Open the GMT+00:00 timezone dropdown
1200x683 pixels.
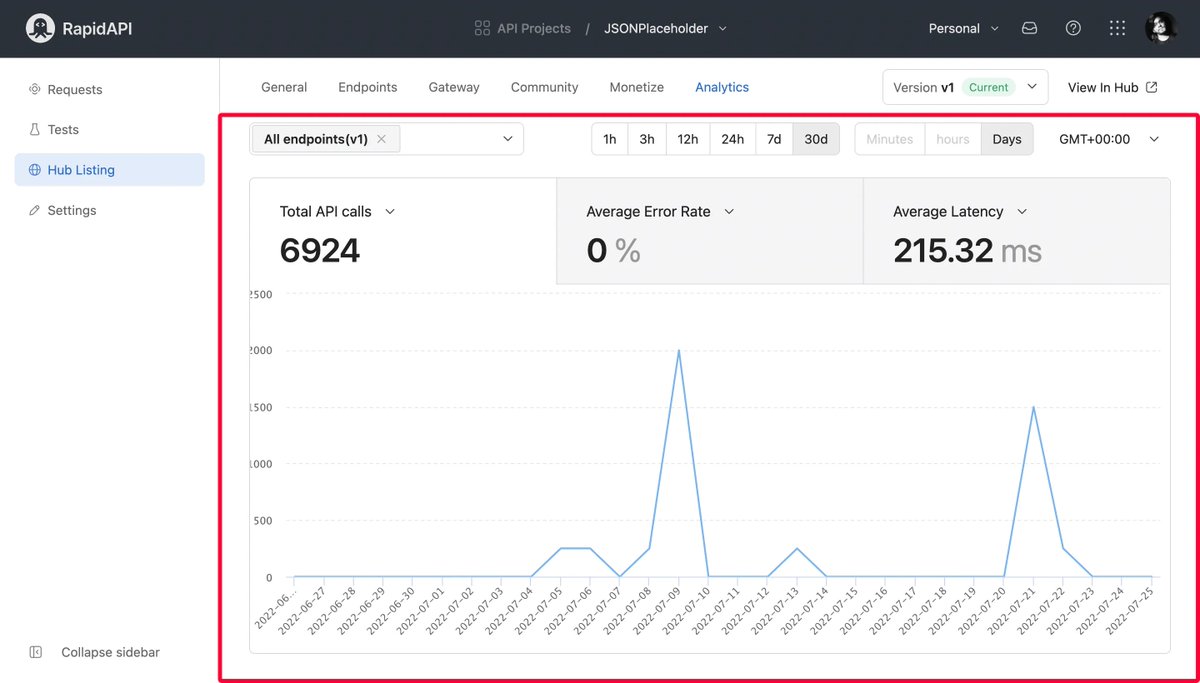[x=1108, y=139]
